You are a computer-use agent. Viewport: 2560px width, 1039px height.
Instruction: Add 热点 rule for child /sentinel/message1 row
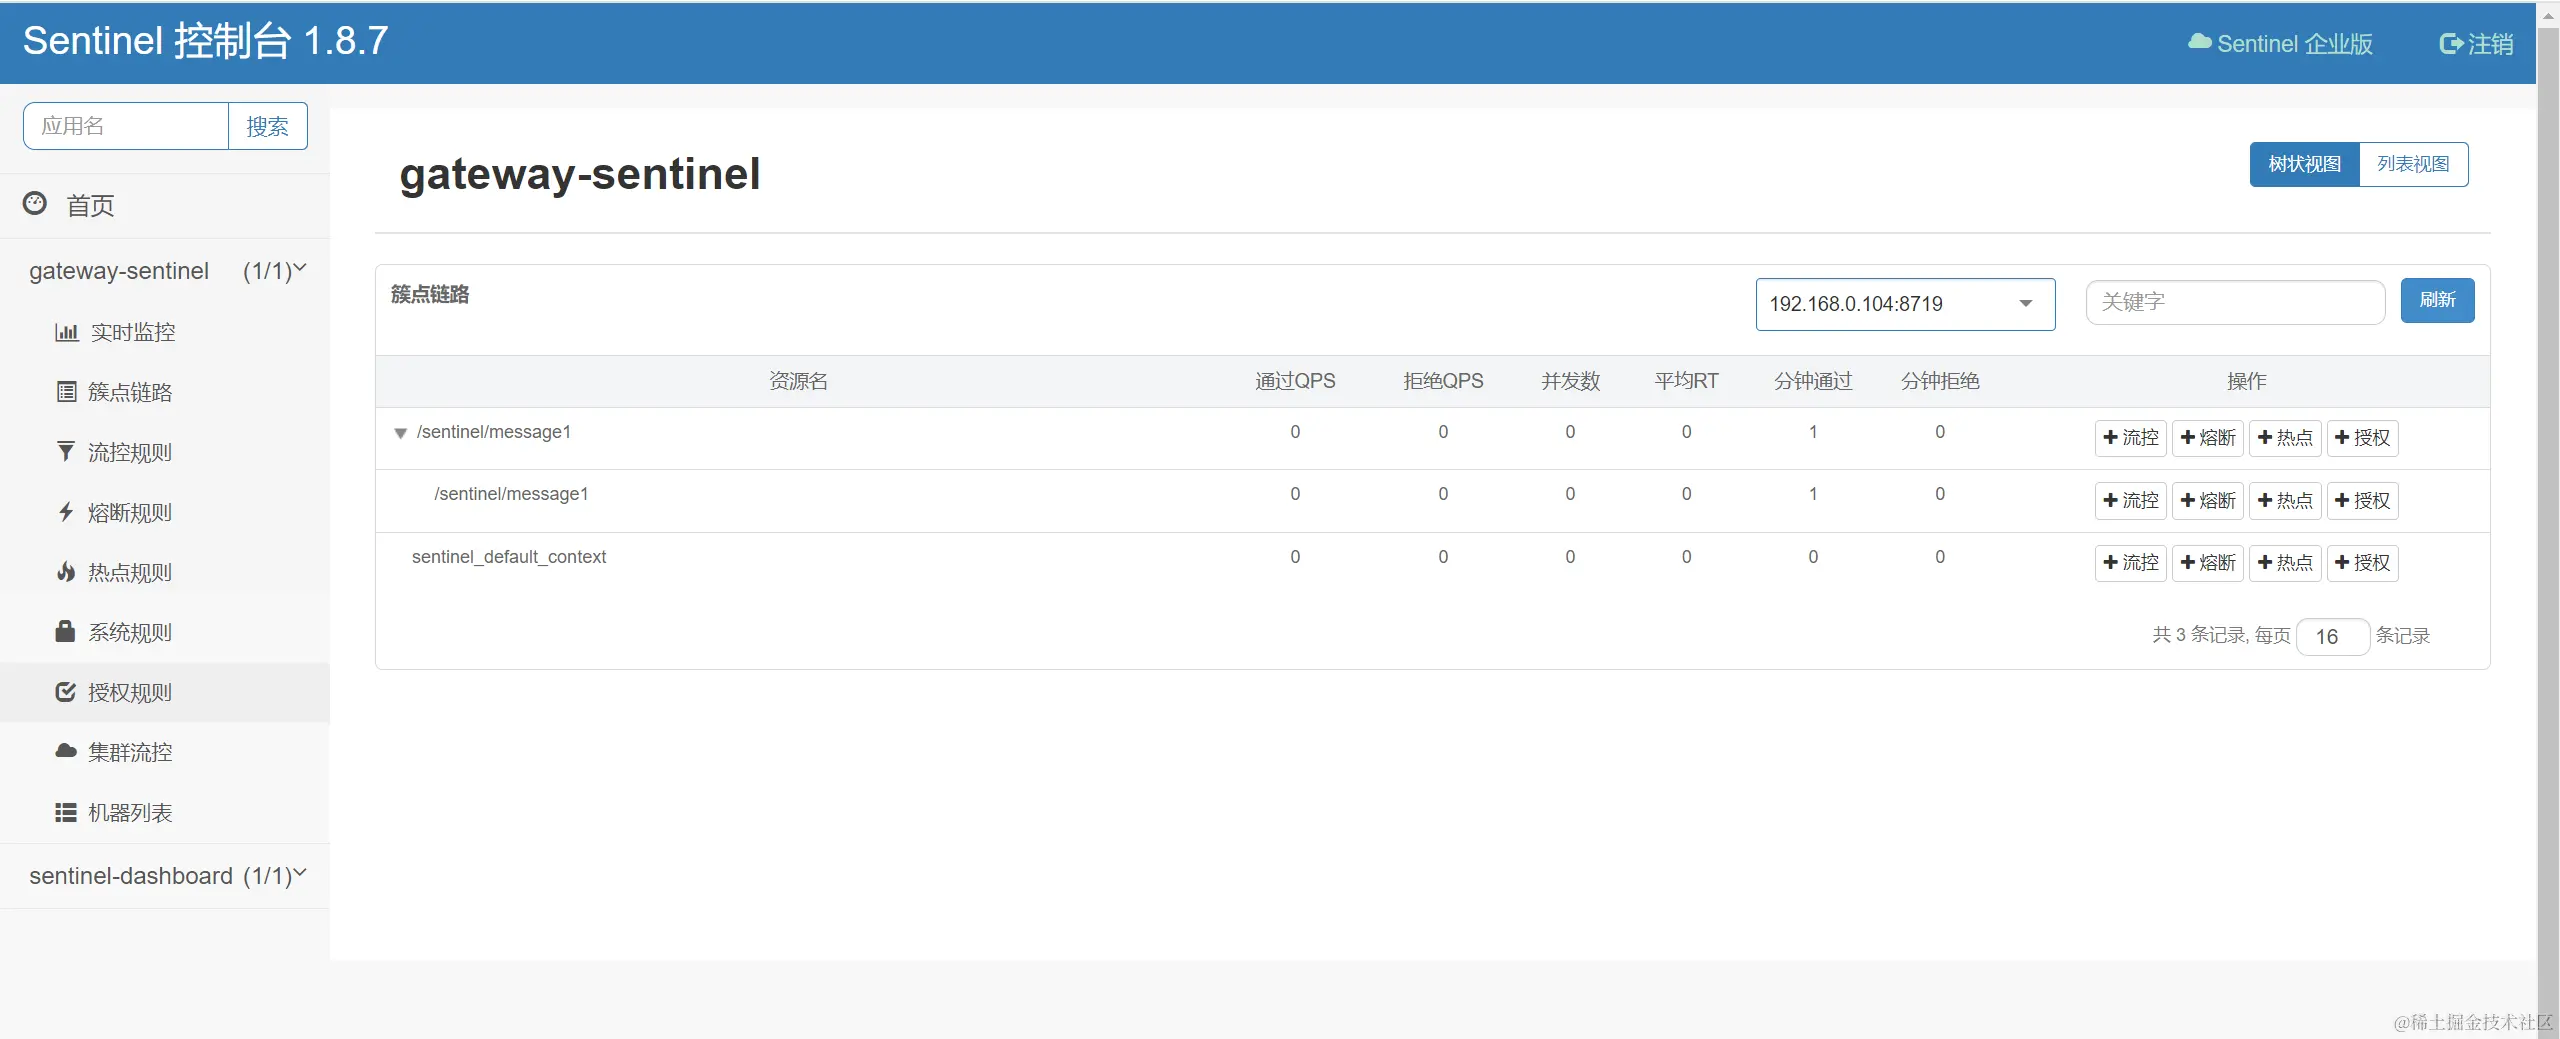coord(2285,500)
